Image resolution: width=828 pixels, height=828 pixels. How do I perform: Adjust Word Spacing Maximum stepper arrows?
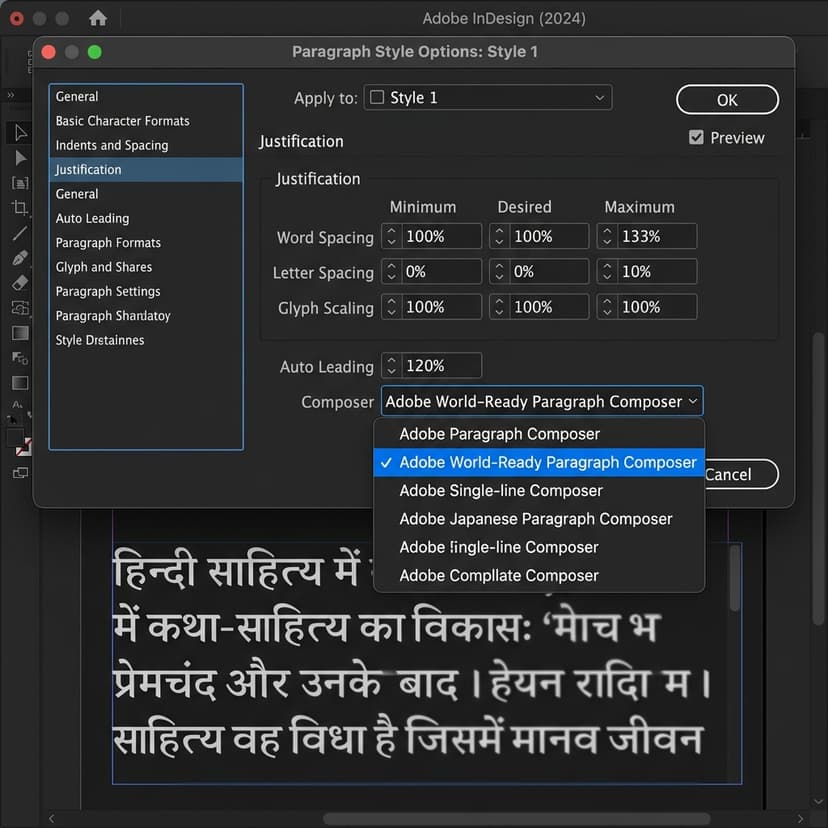coord(607,236)
